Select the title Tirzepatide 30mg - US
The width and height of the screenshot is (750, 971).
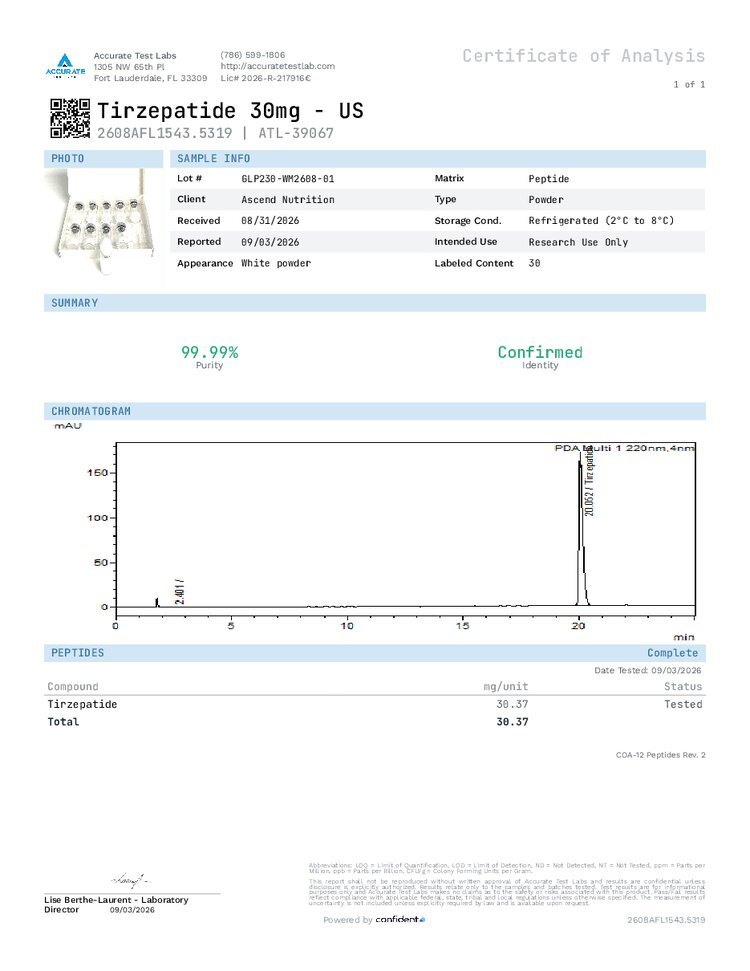tap(230, 111)
